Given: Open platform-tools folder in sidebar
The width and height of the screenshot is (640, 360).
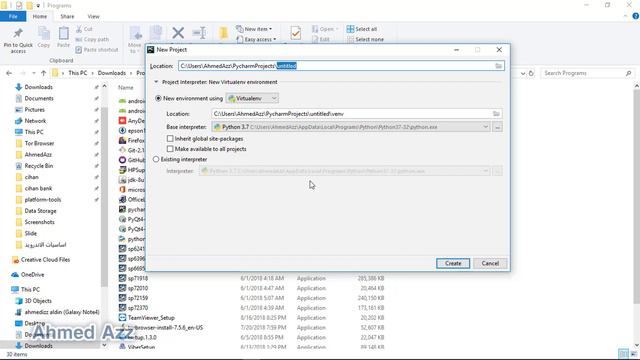Looking at the screenshot, I should pyautogui.click(x=43, y=200).
